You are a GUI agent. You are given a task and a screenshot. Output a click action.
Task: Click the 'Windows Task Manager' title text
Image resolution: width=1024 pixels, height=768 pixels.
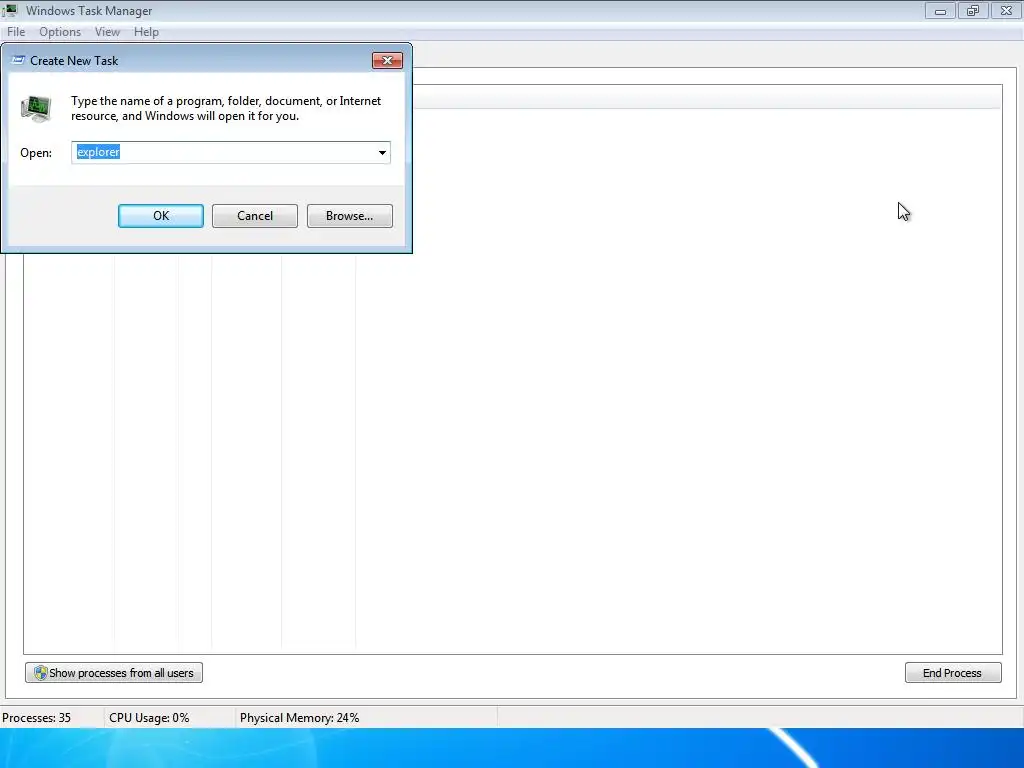[89, 11]
